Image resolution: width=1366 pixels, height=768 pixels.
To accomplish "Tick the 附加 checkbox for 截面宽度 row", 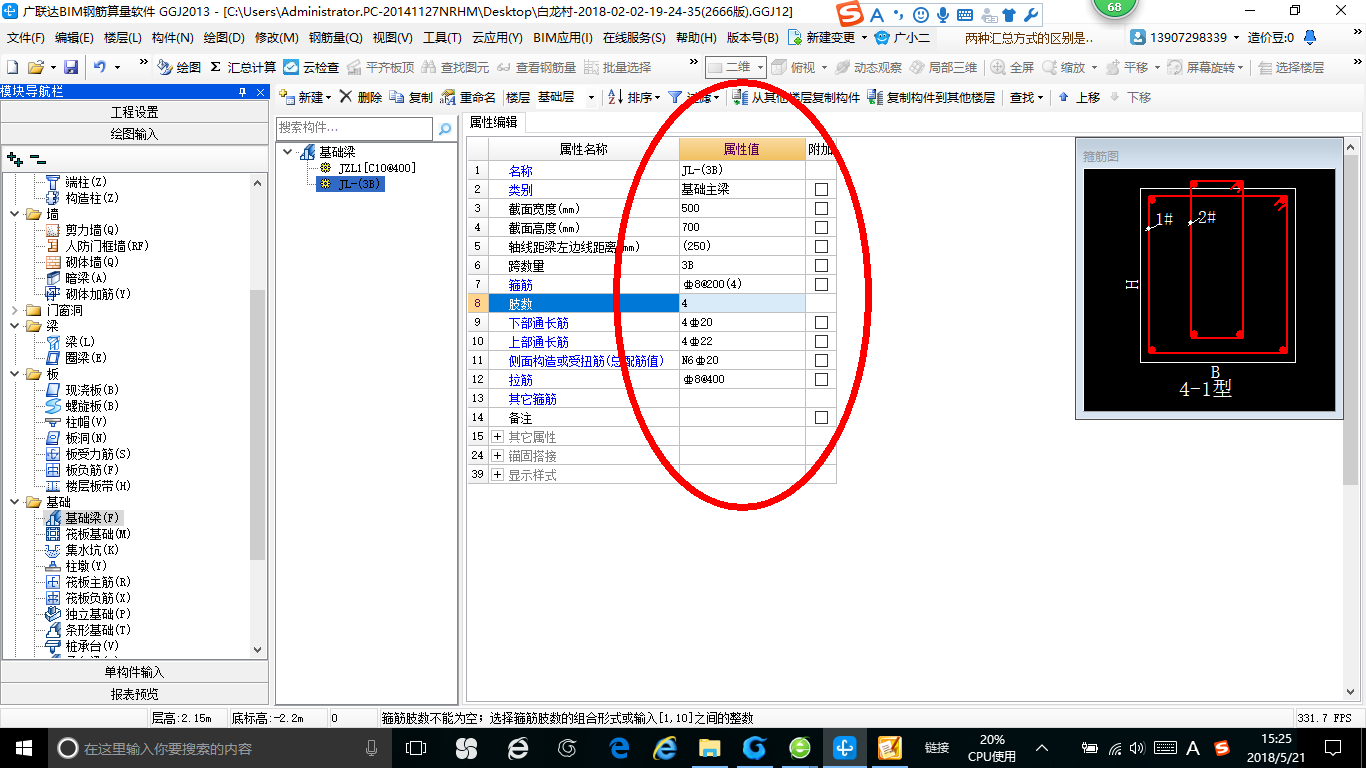I will (x=821, y=208).
